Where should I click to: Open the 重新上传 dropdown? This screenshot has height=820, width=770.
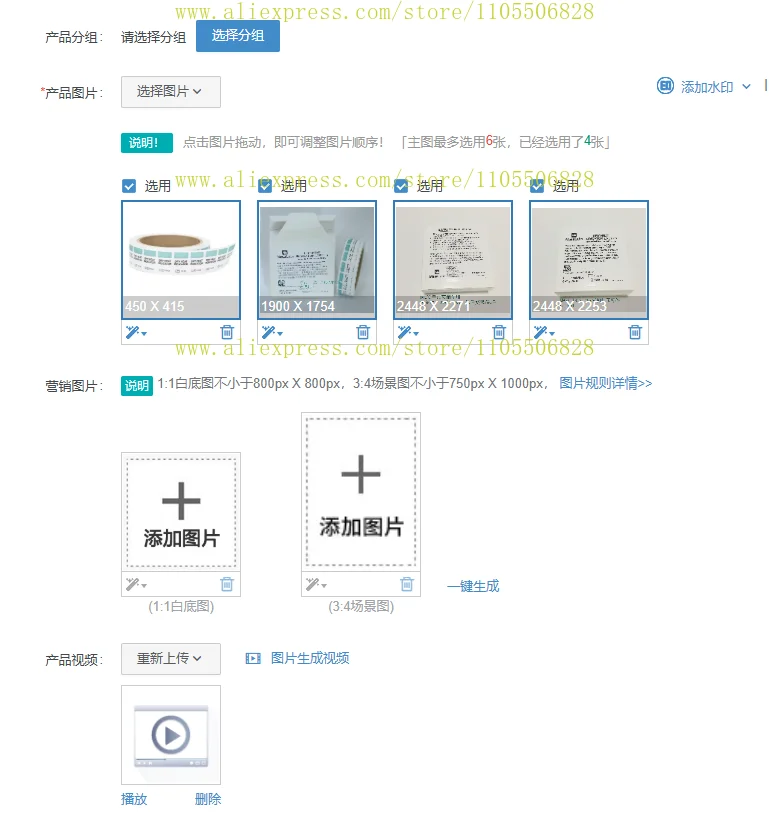click(x=171, y=659)
